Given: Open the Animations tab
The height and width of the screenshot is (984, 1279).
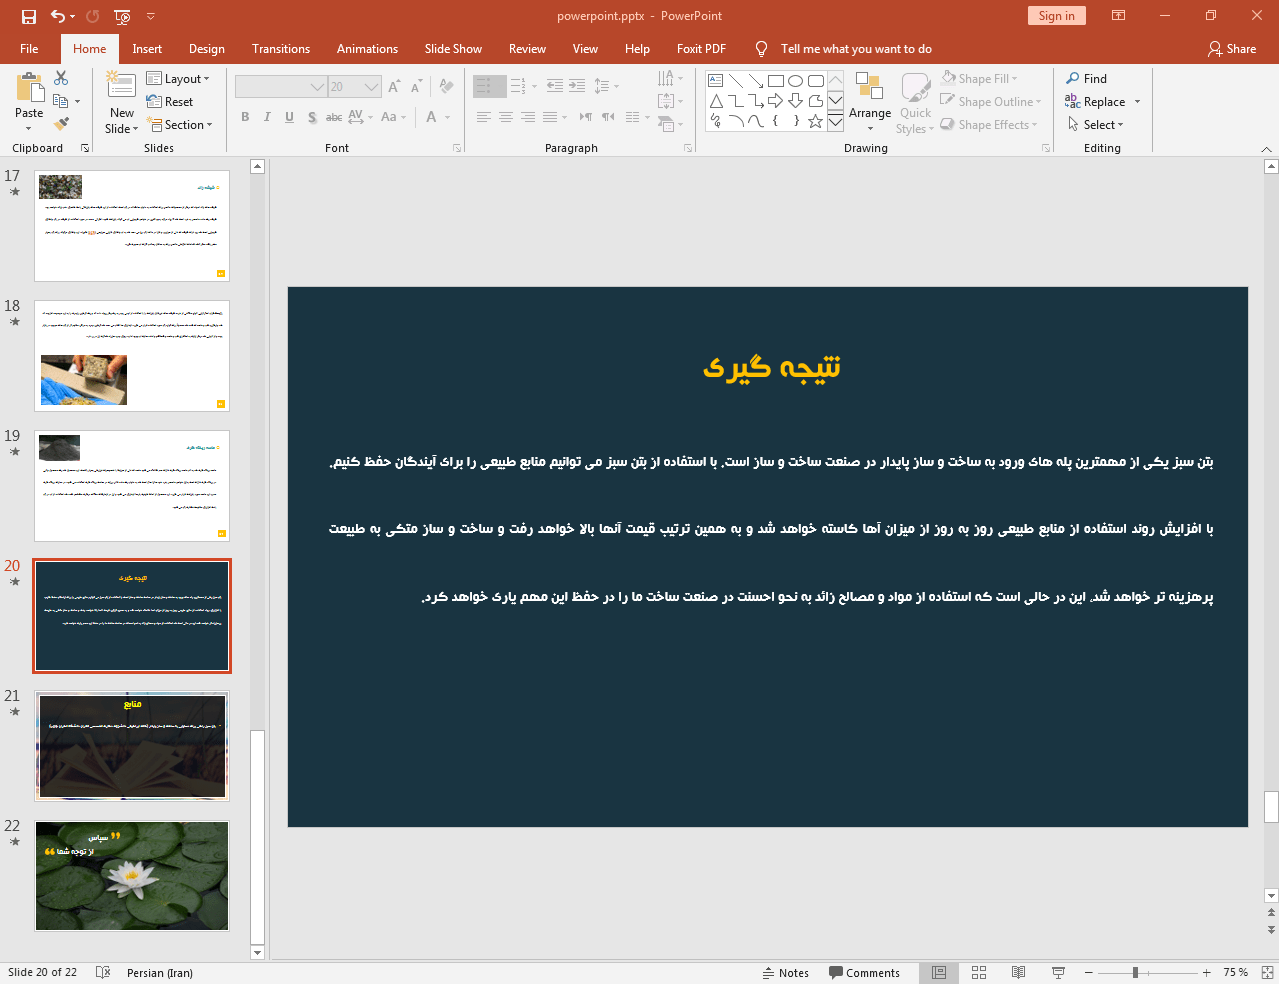Looking at the screenshot, I should point(367,49).
